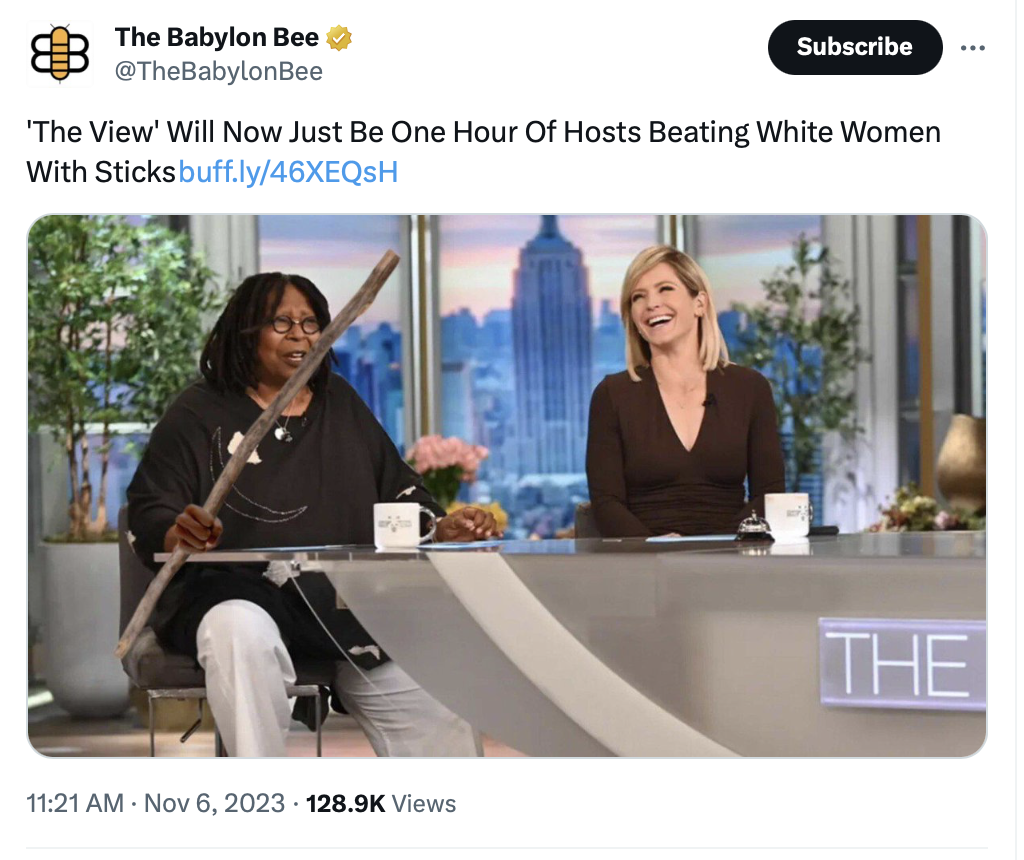
Task: Click the @TheBabylonBee handle
Action: click(x=219, y=71)
